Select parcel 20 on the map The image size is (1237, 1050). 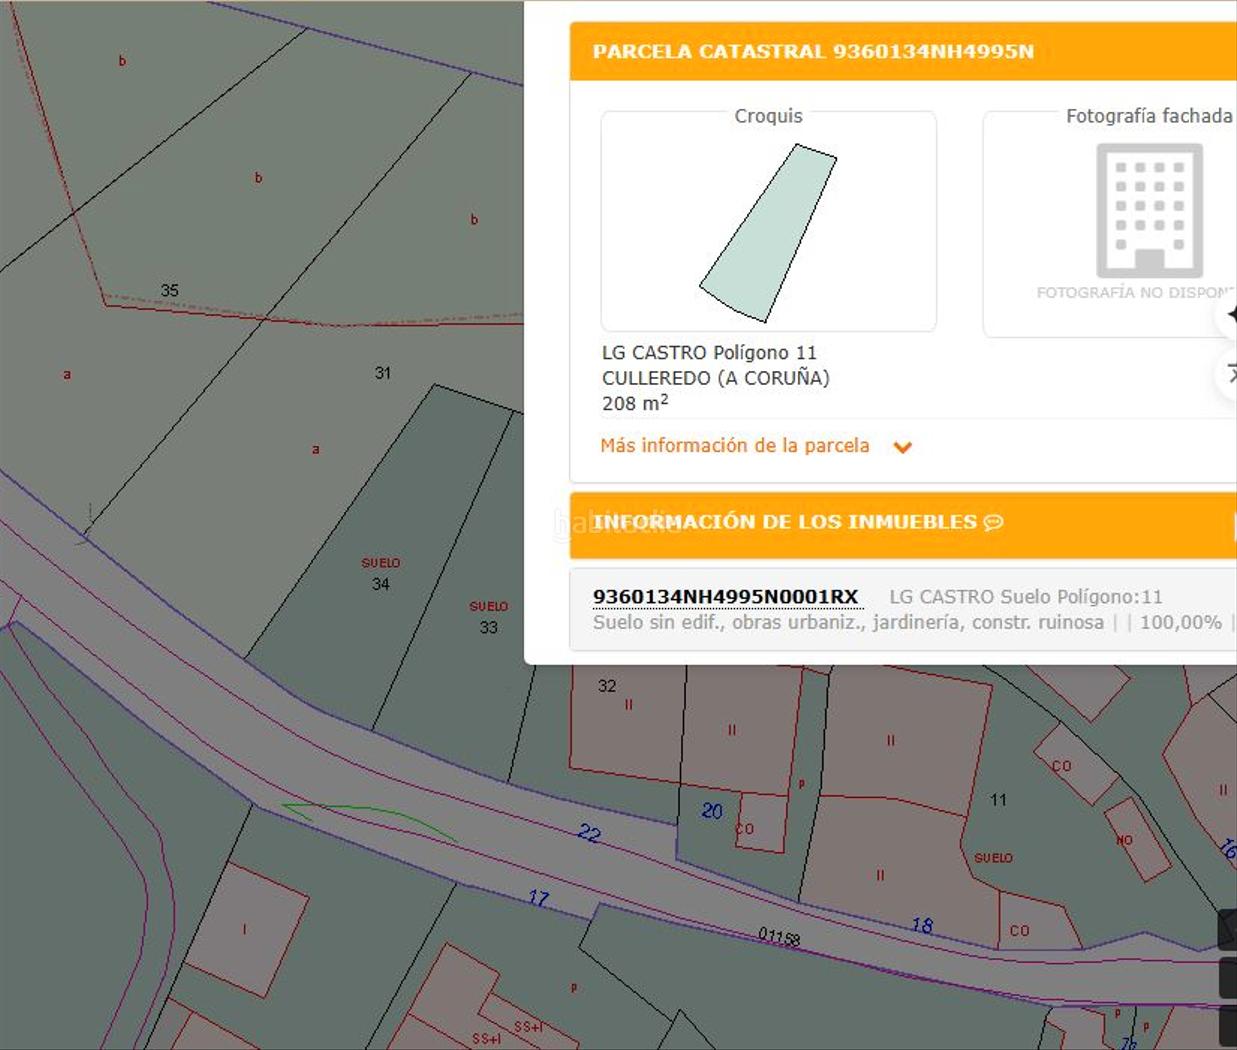[711, 811]
